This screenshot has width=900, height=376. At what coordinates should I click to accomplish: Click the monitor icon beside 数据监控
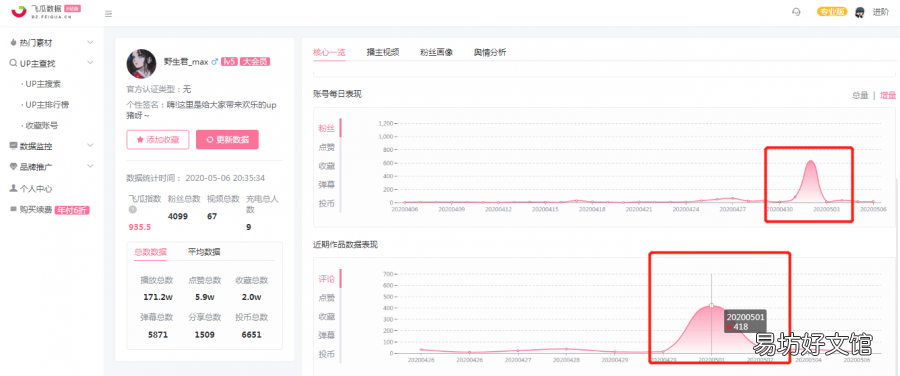point(13,146)
